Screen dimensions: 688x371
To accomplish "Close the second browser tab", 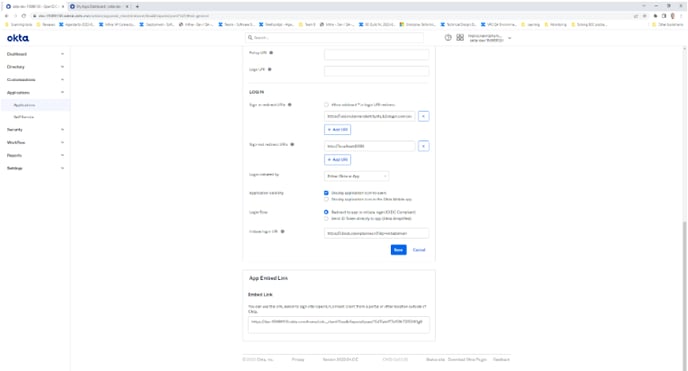I will pyautogui.click(x=127, y=7).
